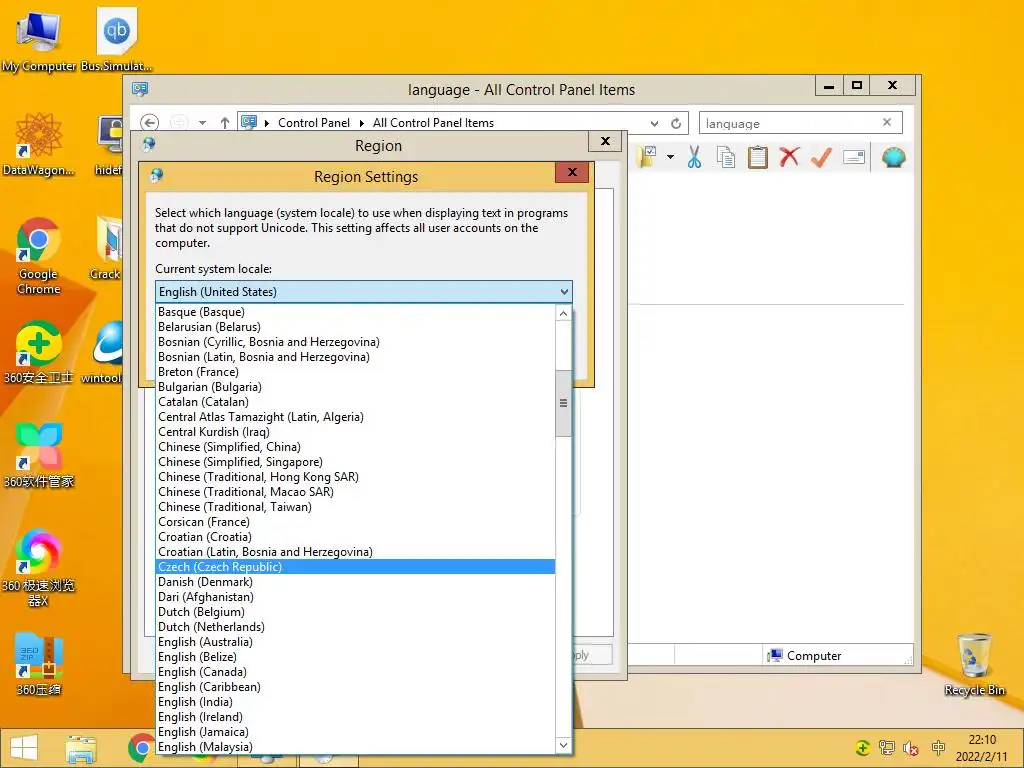Image resolution: width=1024 pixels, height=768 pixels.
Task: Click the orange checkmark toolbar icon
Action: tap(821, 157)
